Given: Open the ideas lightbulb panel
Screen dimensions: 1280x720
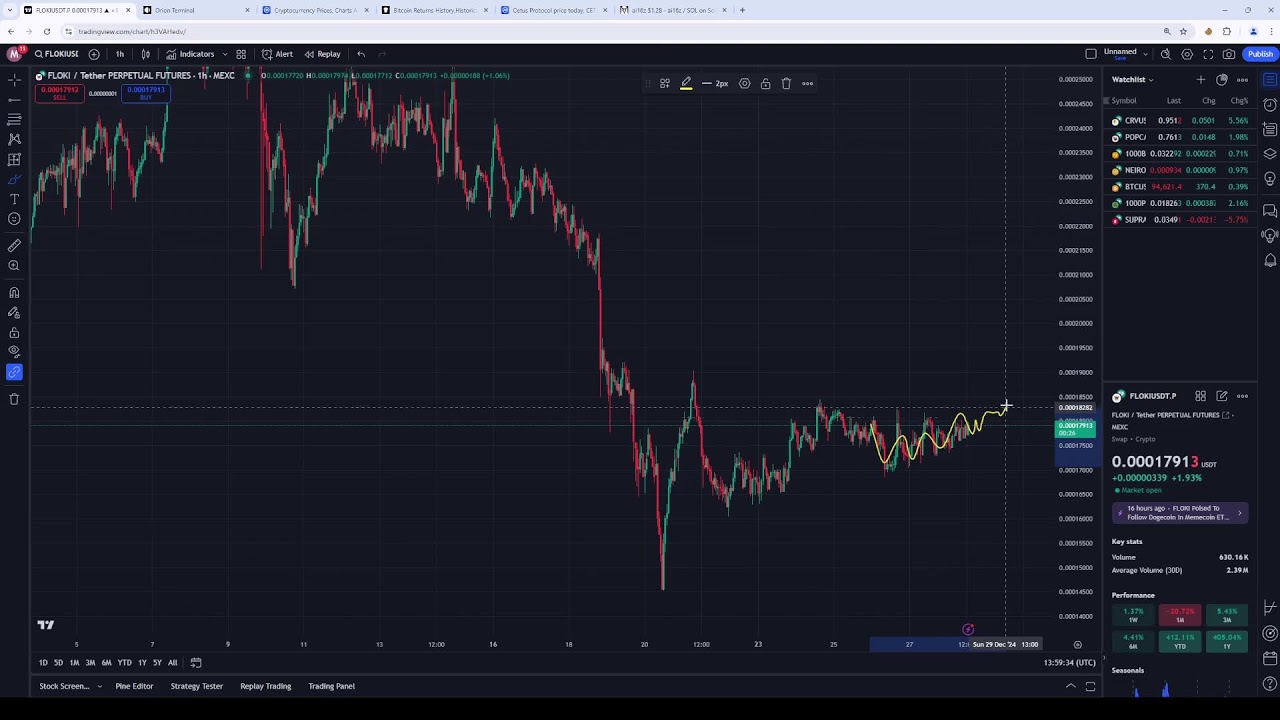Looking at the screenshot, I should click(1270, 179).
